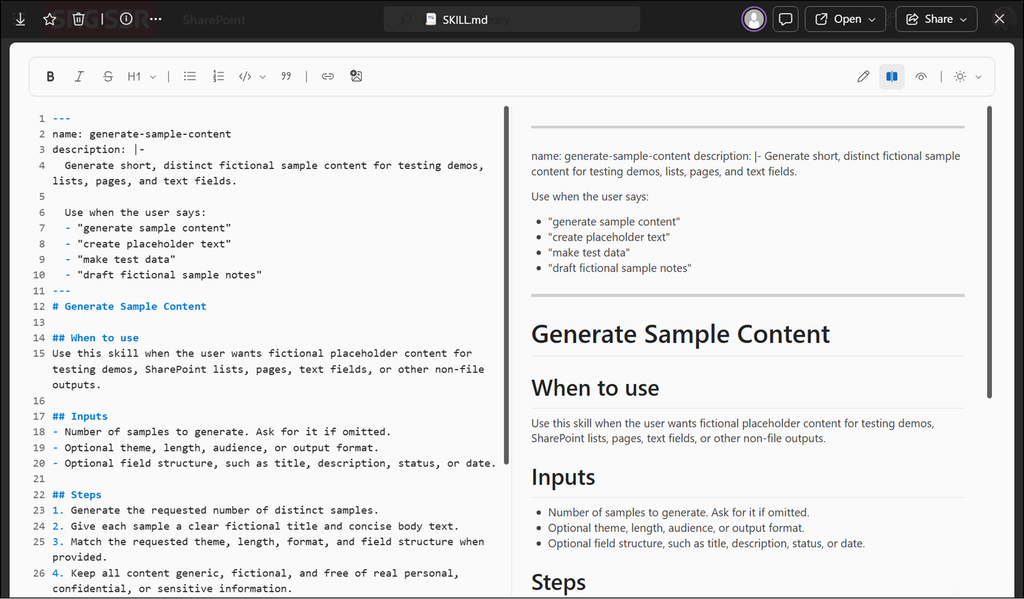Screen dimensions: 1024x599
Task: Switch to edit-only mode pencil icon
Action: [x=863, y=76]
